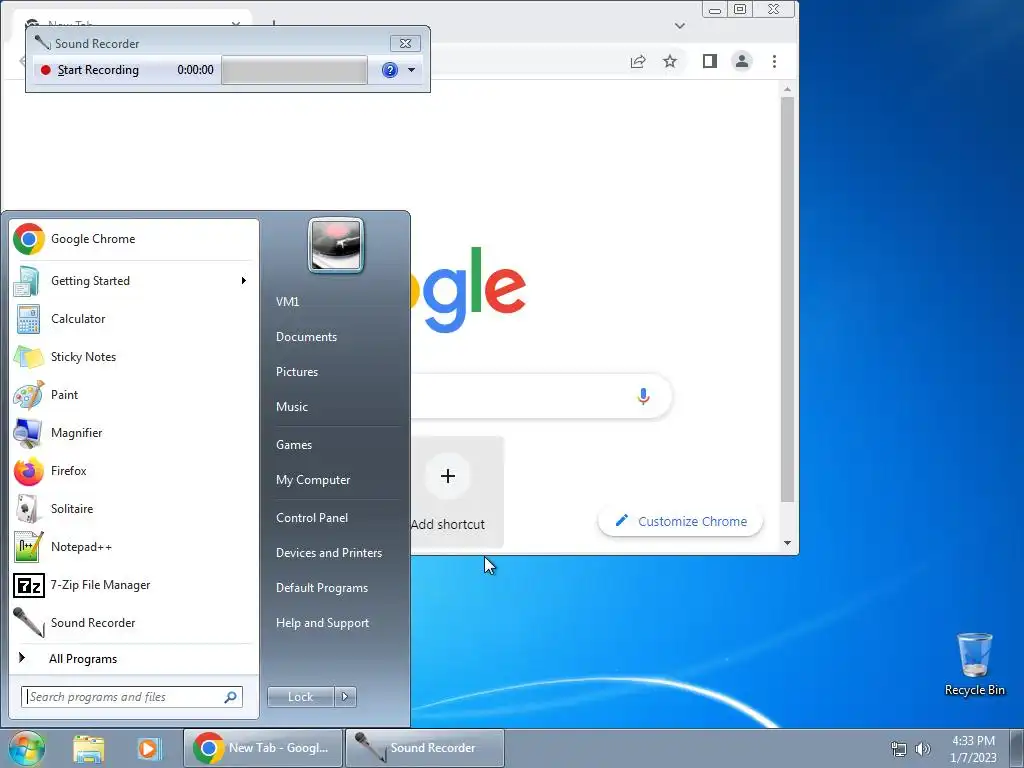Open the Recycle Bin on the desktop
Screen dimensions: 1024x768
[x=974, y=664]
